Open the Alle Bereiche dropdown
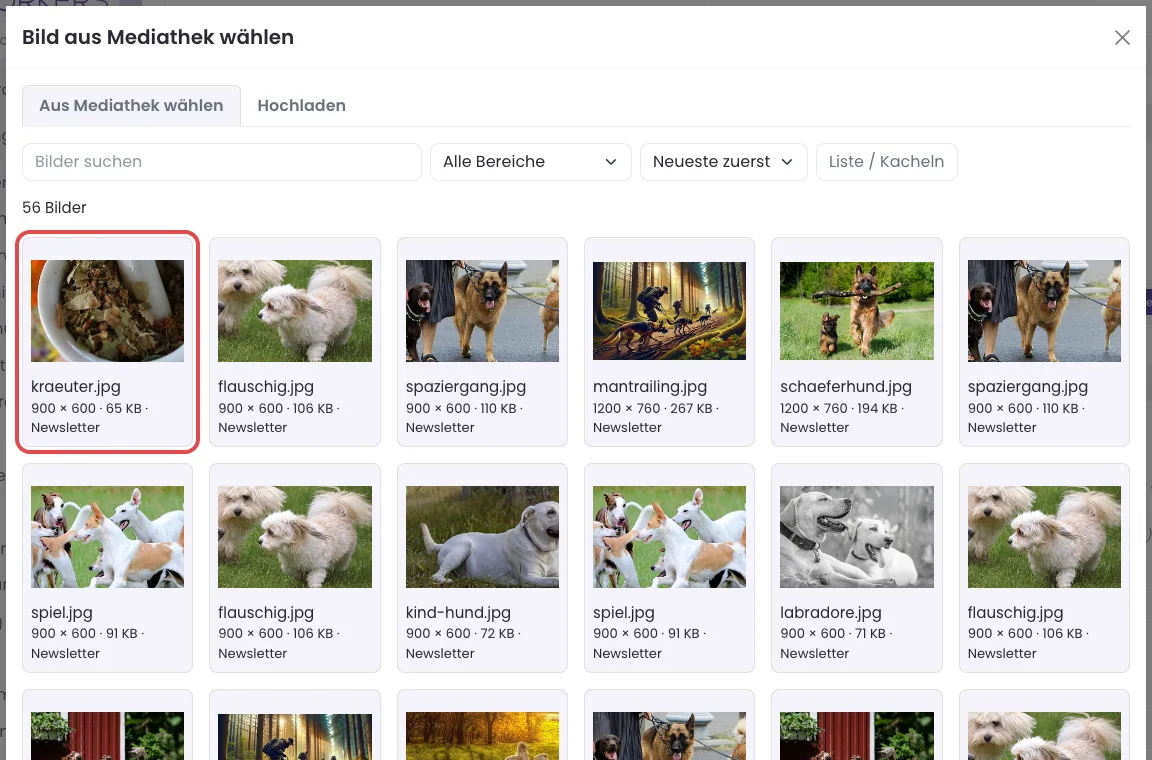The width and height of the screenshot is (1152, 760). click(530, 162)
